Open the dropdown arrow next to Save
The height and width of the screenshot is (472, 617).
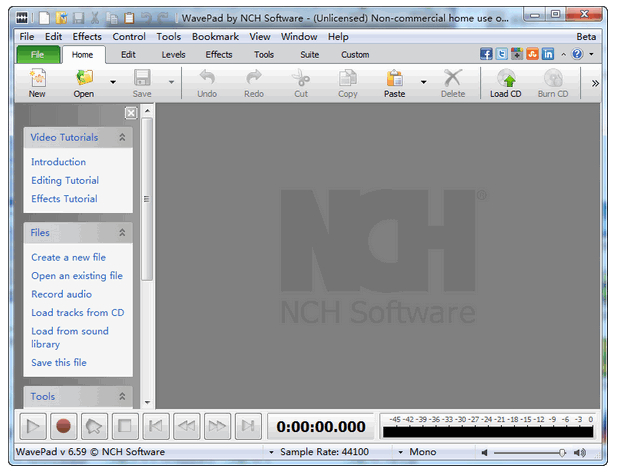(171, 82)
